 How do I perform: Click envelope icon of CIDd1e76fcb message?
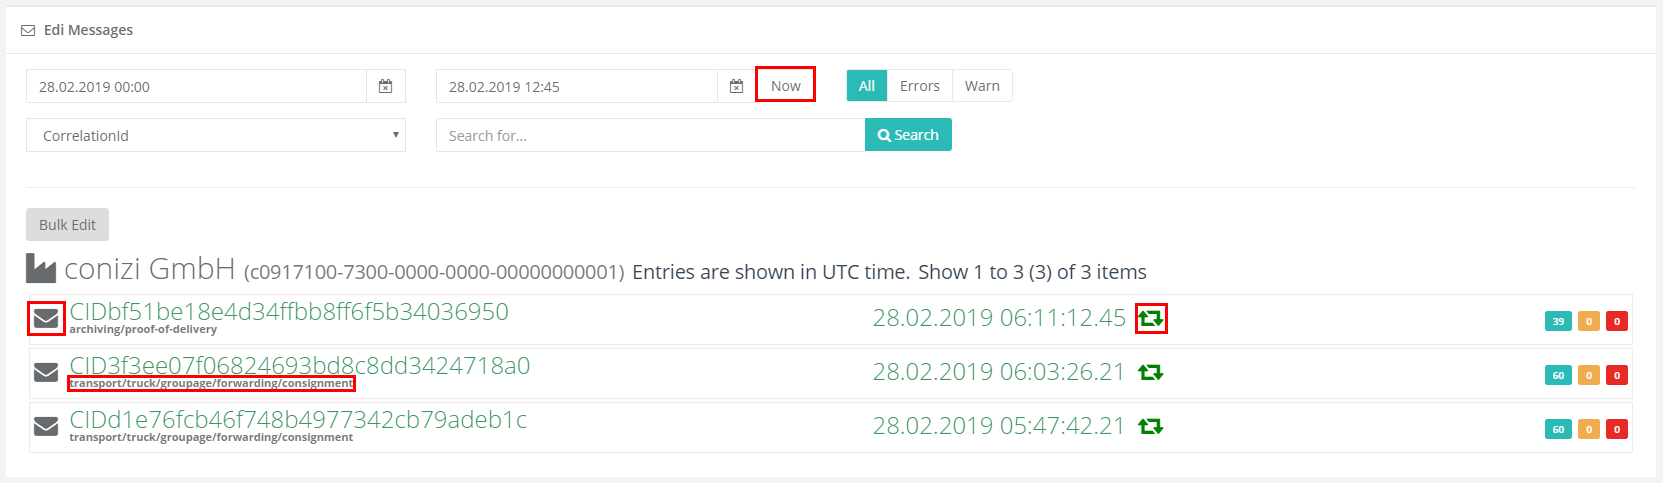pyautogui.click(x=46, y=427)
